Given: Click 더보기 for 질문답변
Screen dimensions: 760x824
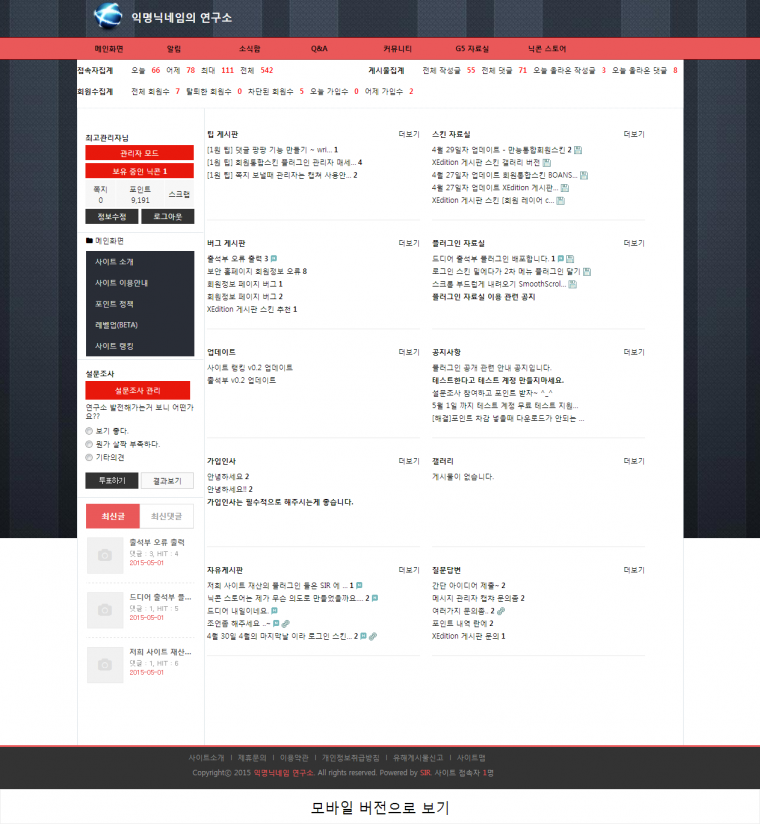Looking at the screenshot, I should point(634,570).
